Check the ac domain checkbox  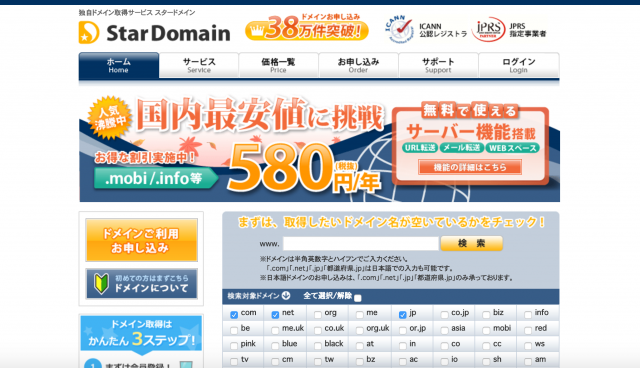point(402,361)
